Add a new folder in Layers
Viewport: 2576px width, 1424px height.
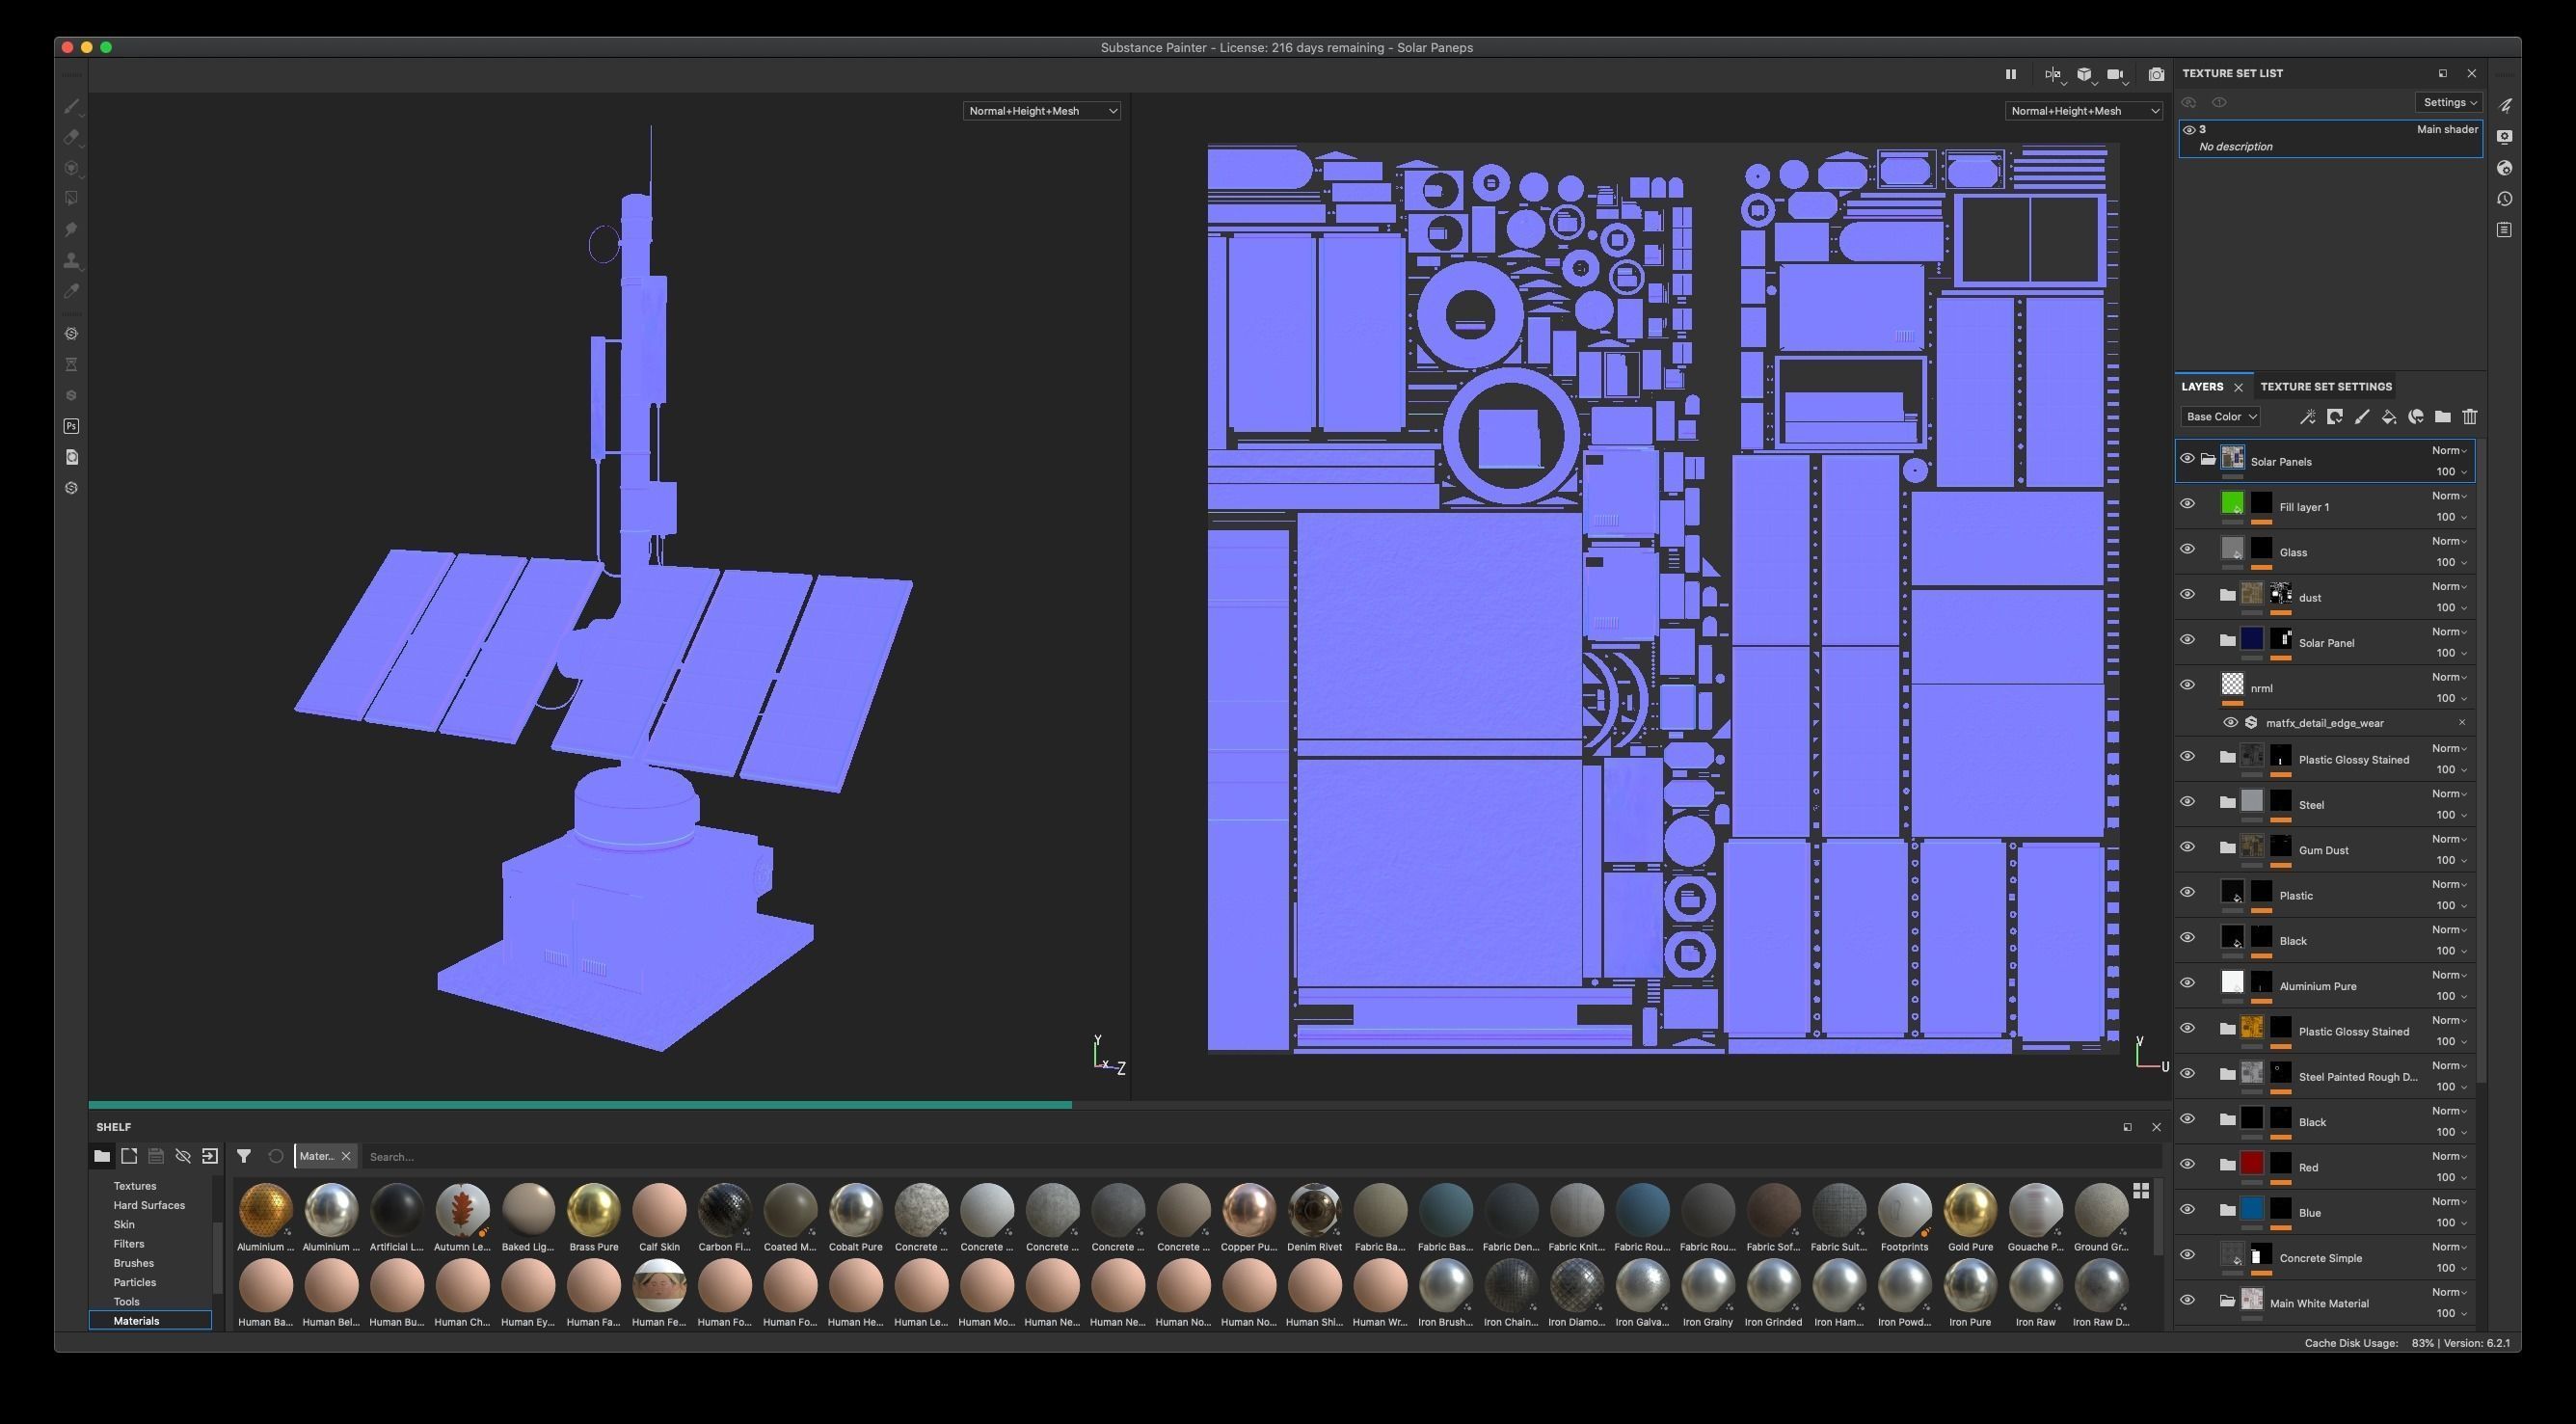click(2443, 417)
